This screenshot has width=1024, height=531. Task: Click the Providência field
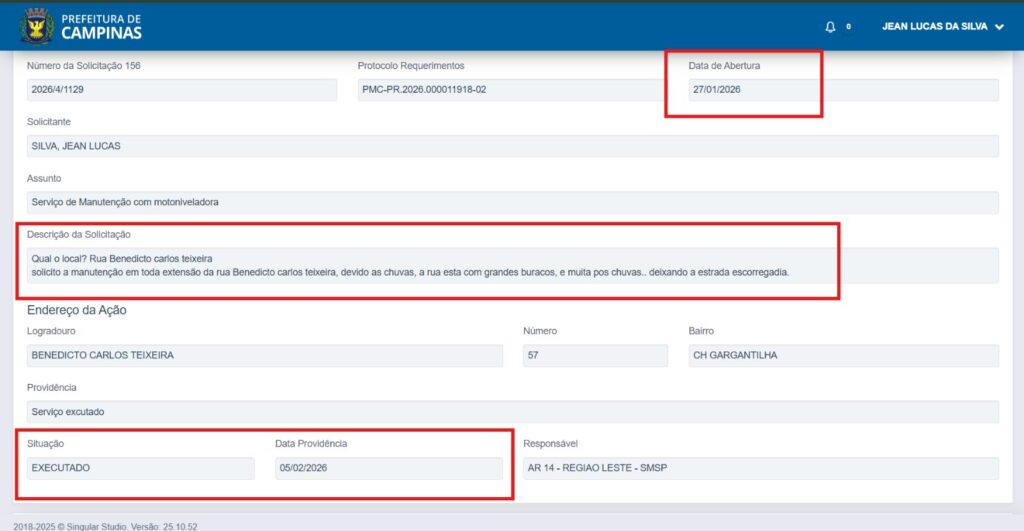point(512,412)
